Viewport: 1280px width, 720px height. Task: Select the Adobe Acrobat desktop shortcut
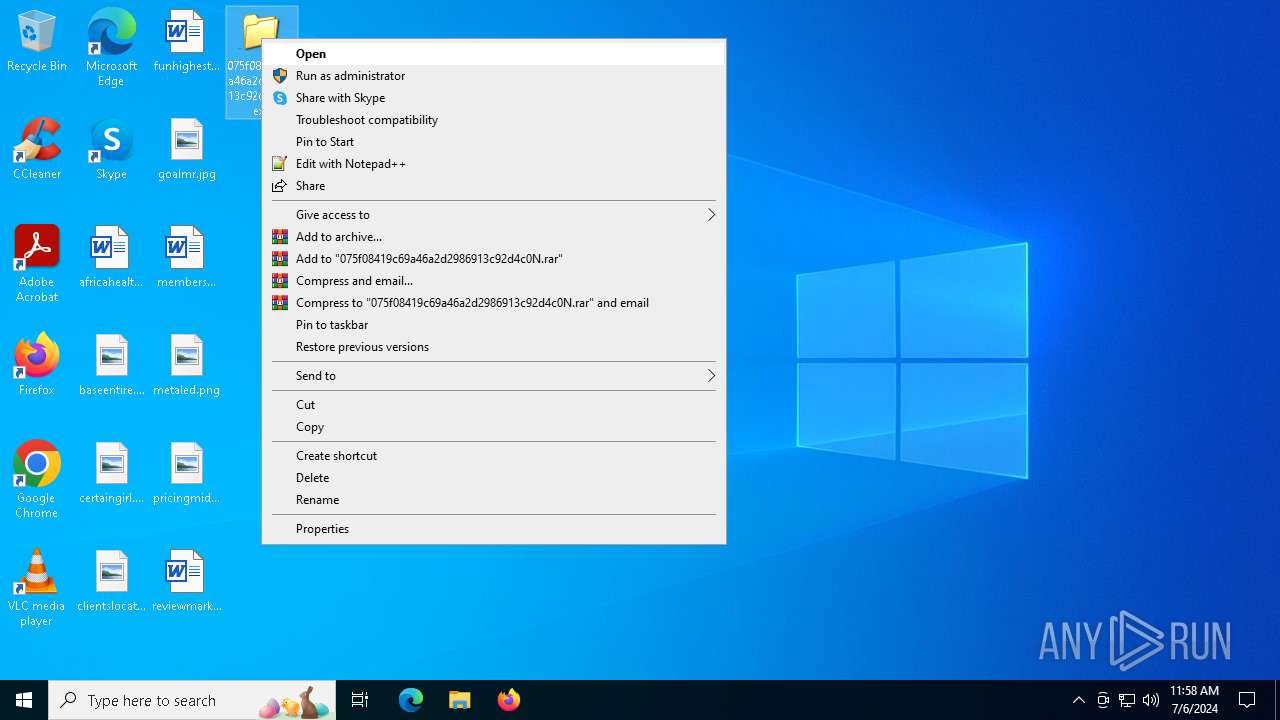37,264
